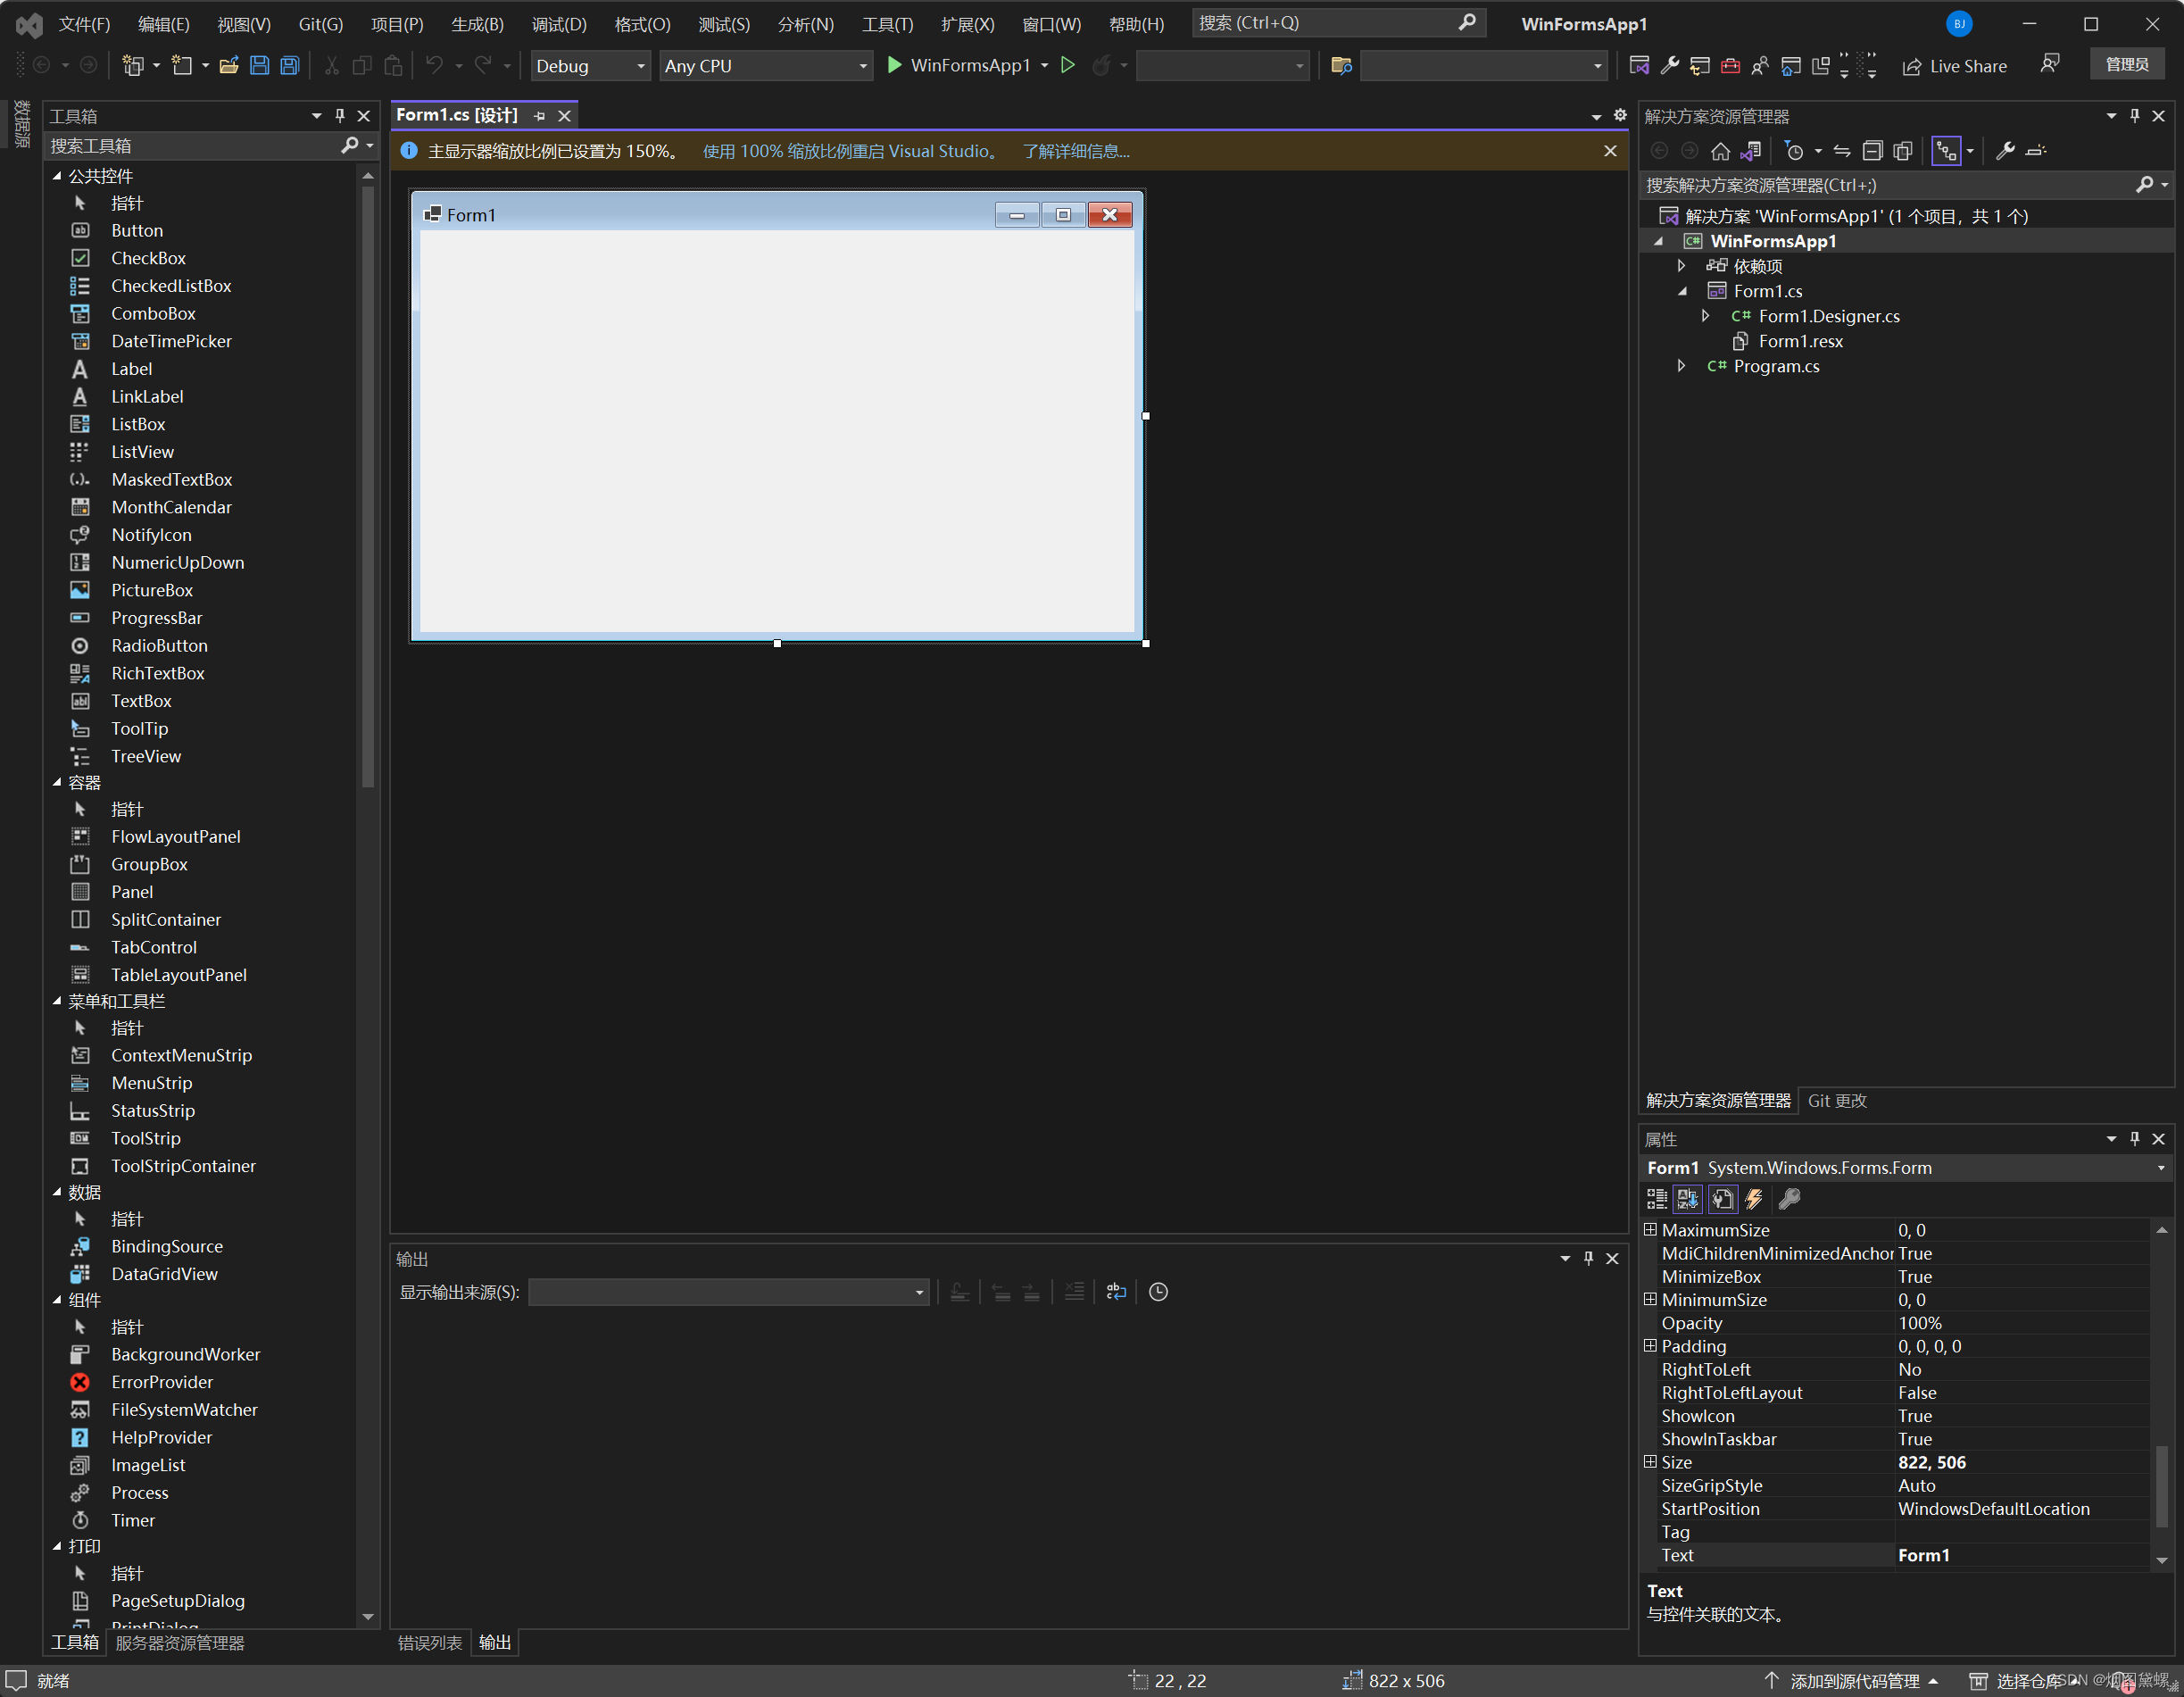Screen dimensions: 2184x1697
Task: Click Property Pages wrench icon in Properties
Action: point(1789,1199)
